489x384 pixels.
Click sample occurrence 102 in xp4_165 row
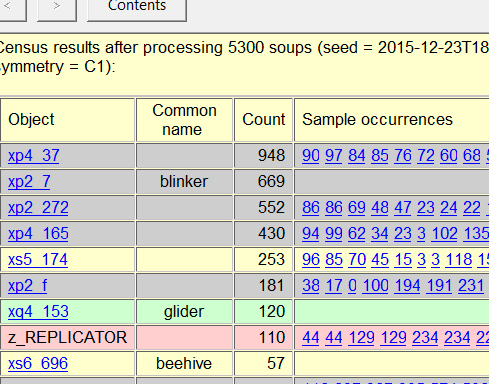pyautogui.click(x=444, y=234)
